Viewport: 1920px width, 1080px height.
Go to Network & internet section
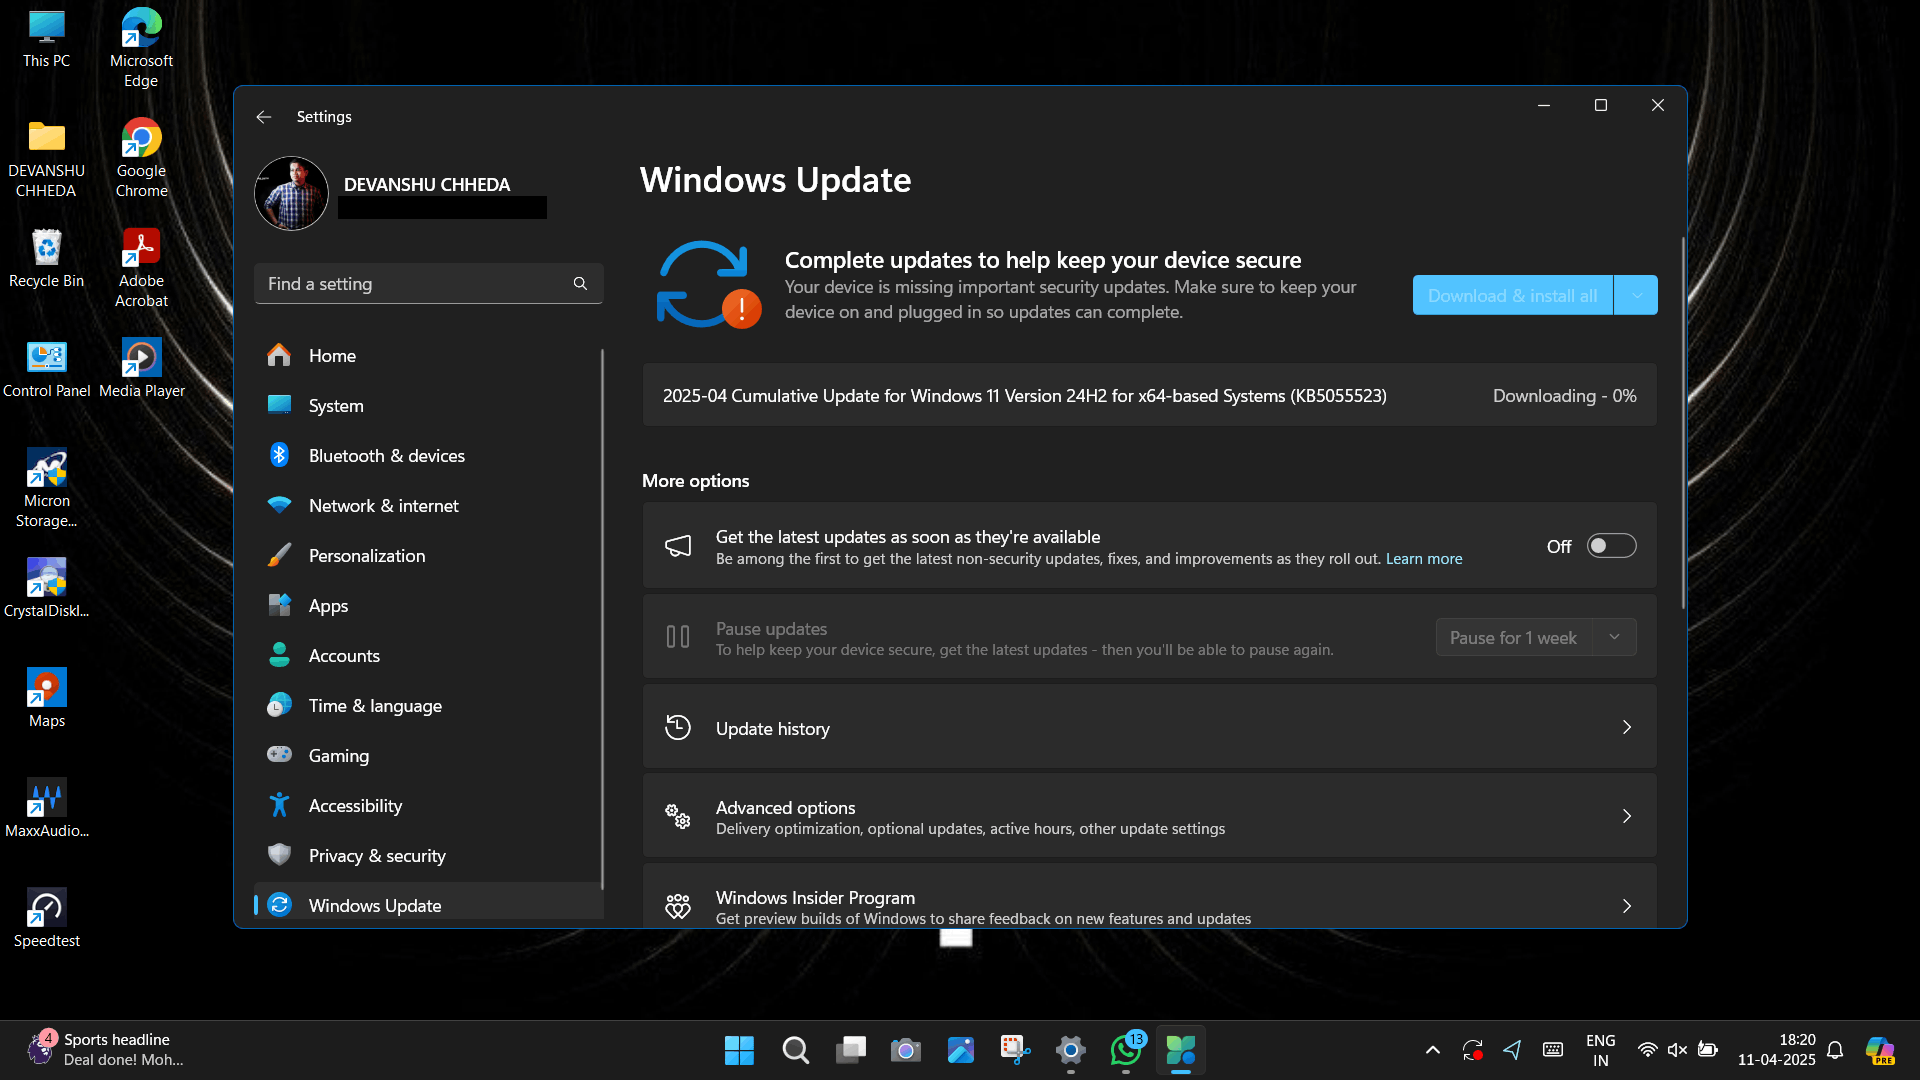pos(383,506)
